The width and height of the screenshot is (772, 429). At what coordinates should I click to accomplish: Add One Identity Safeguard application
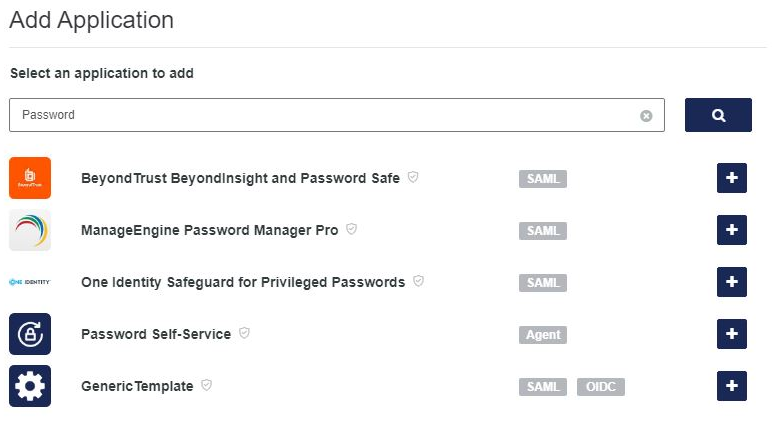tap(732, 282)
